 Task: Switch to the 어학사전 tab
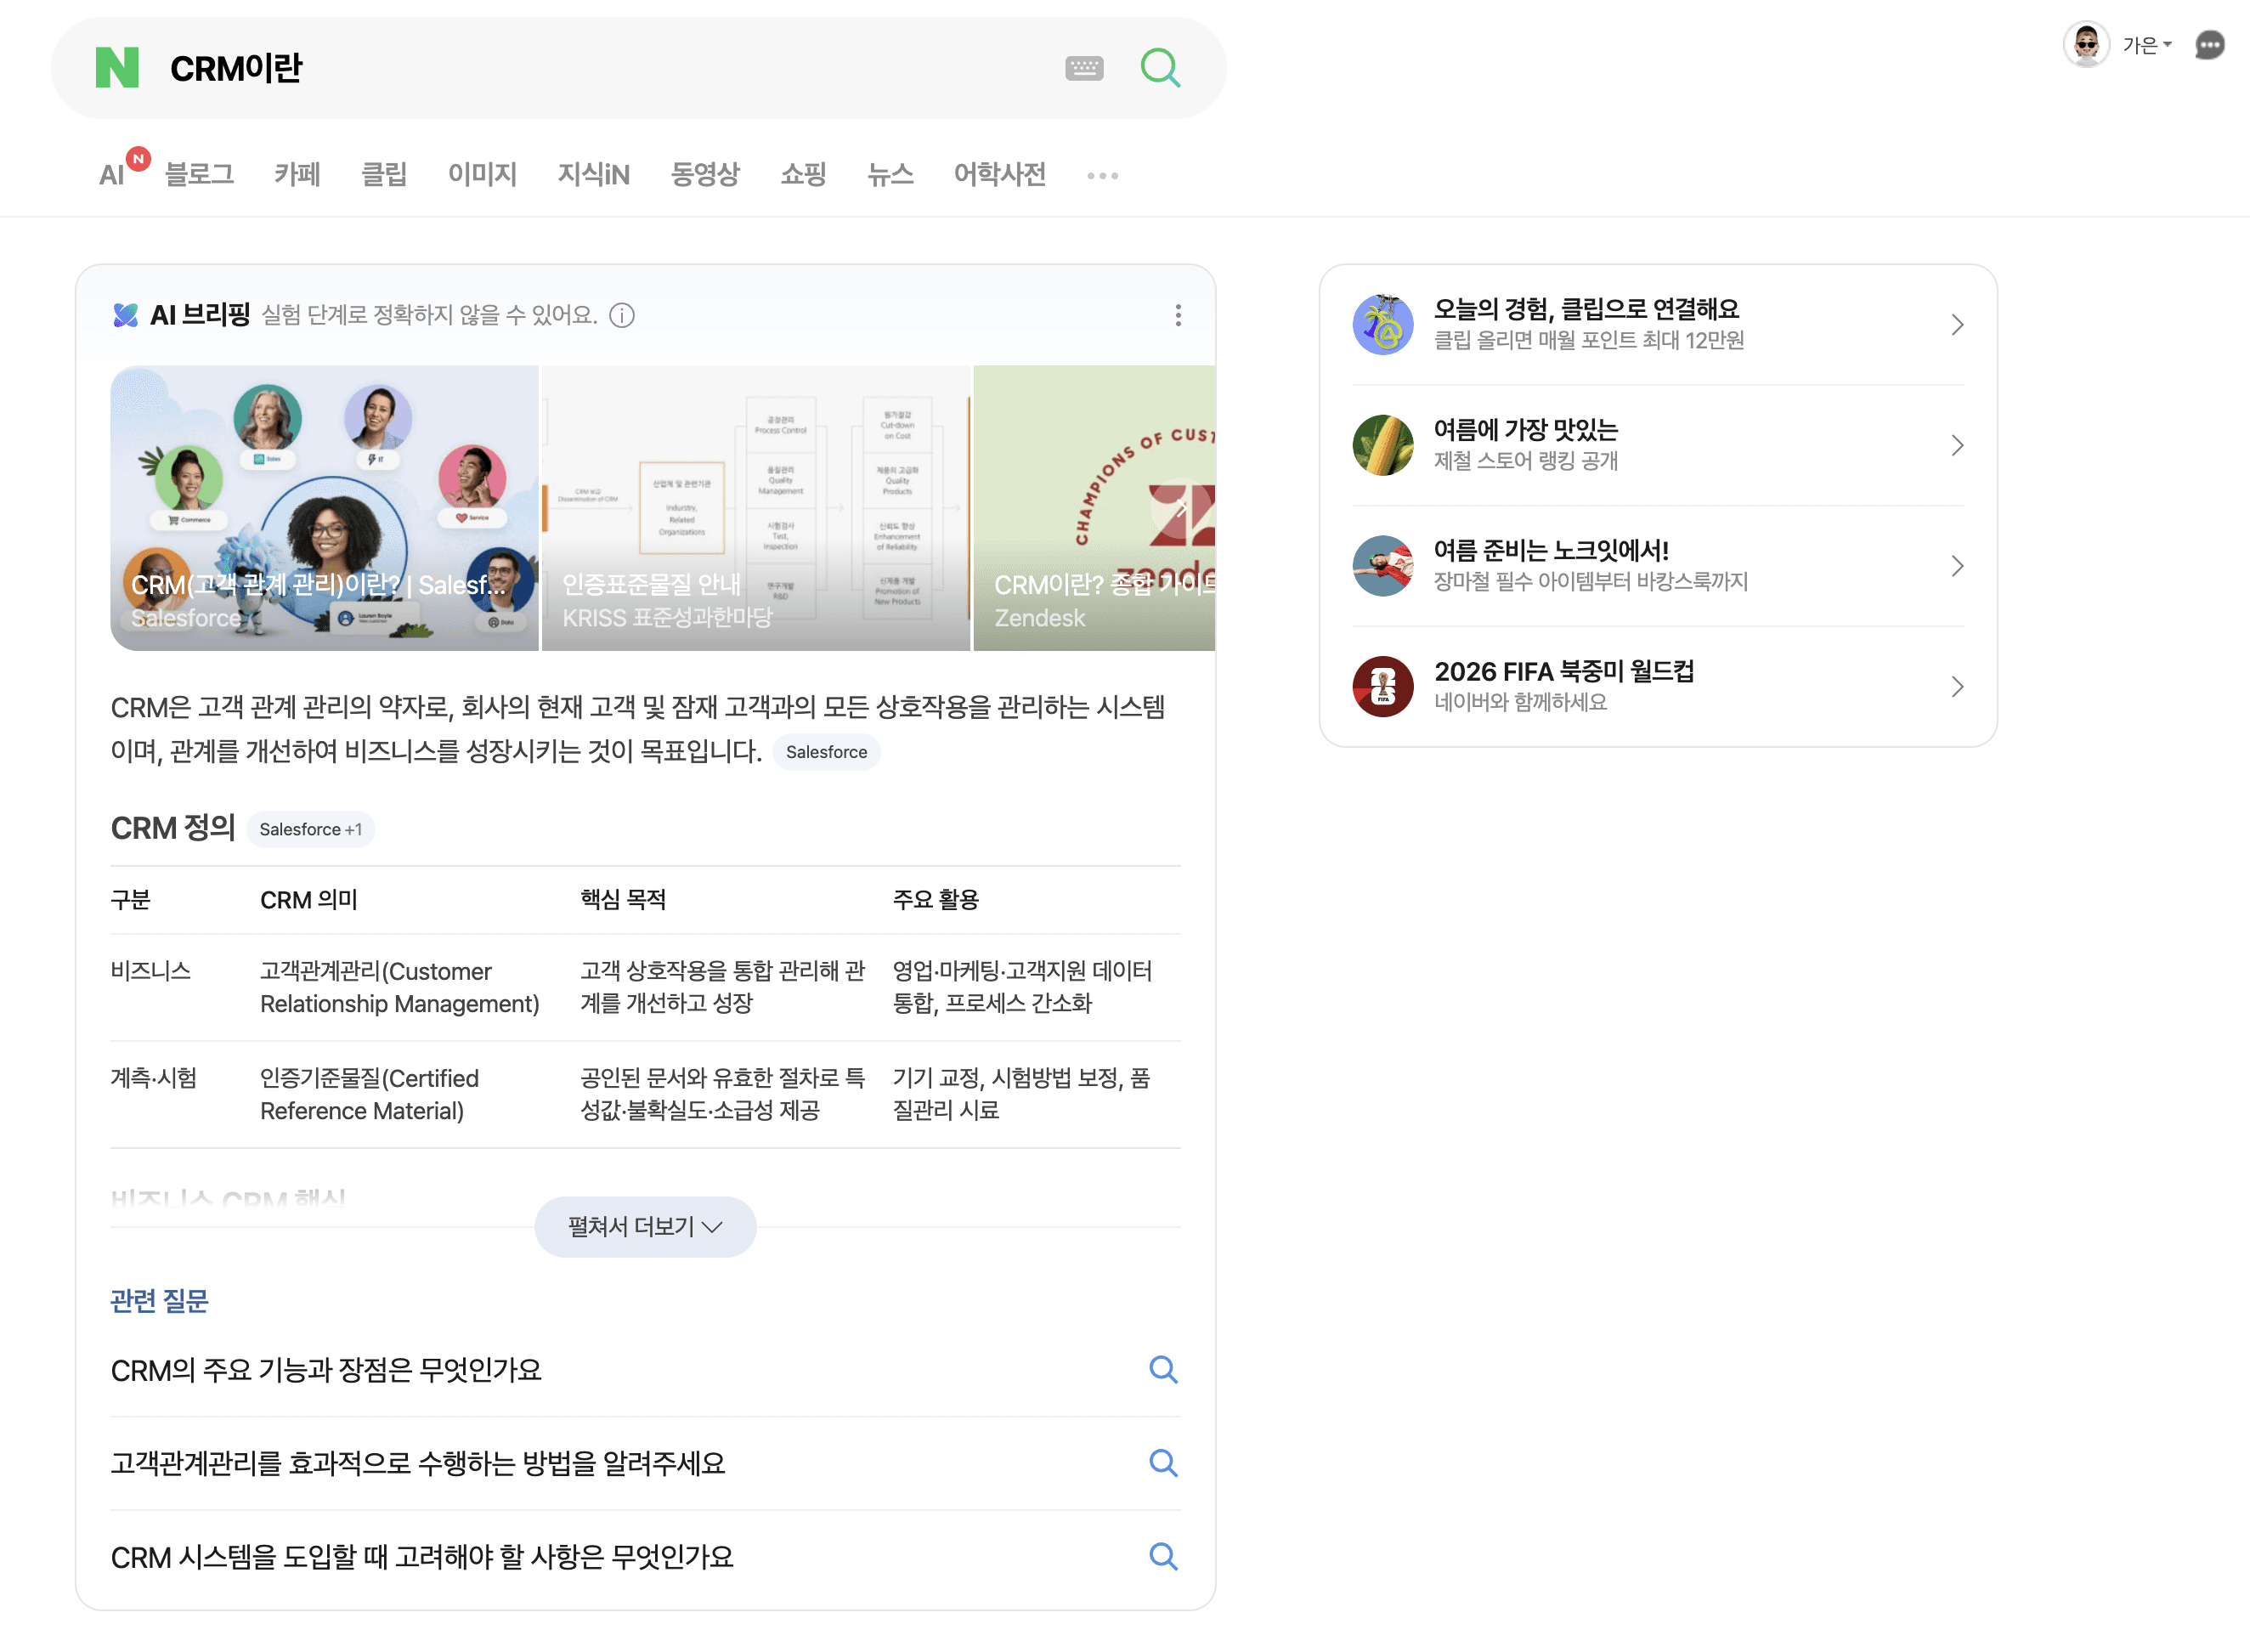tap(999, 175)
